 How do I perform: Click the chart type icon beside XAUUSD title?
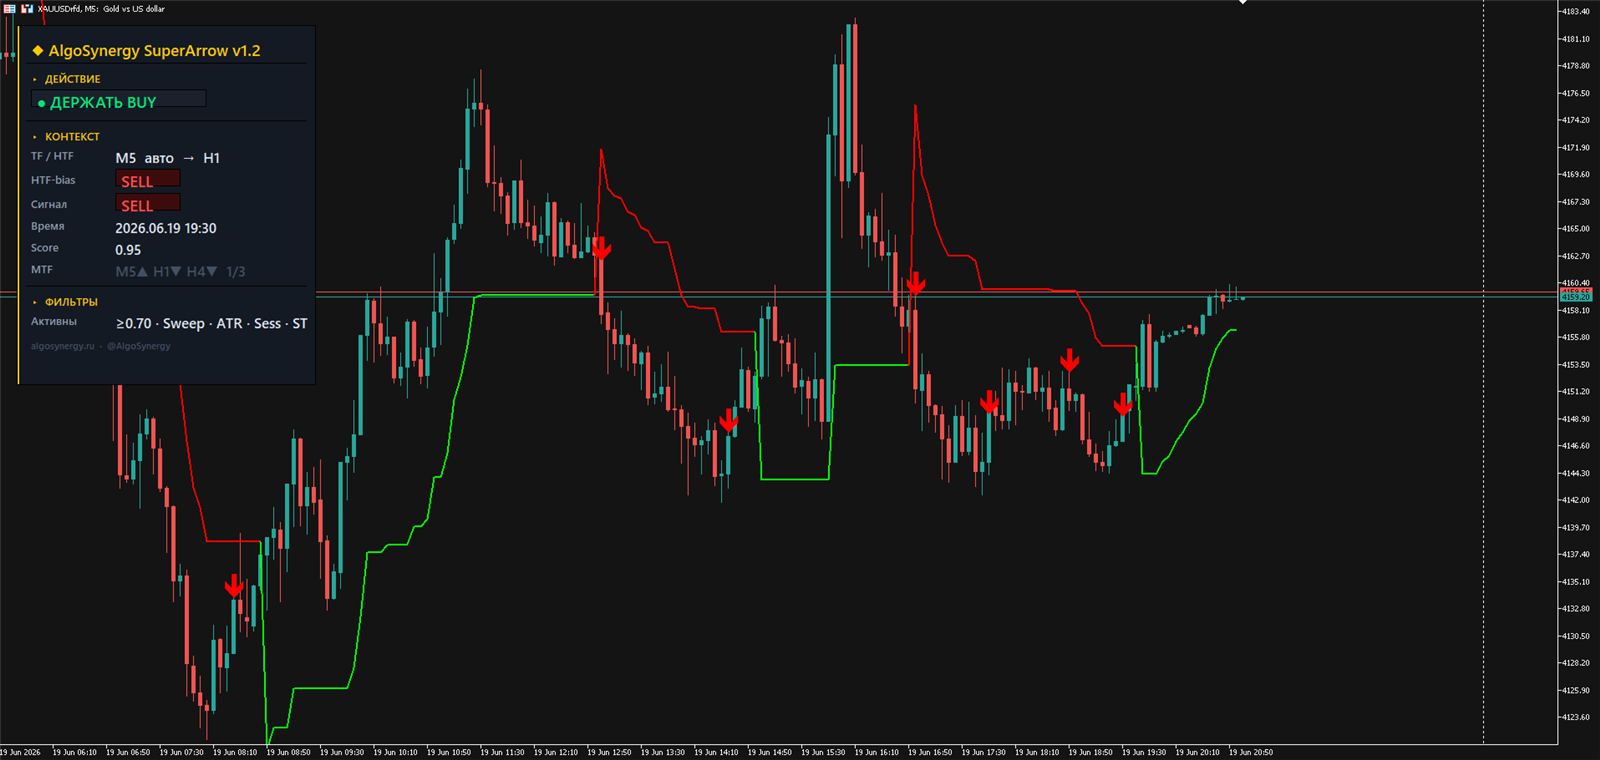point(27,8)
